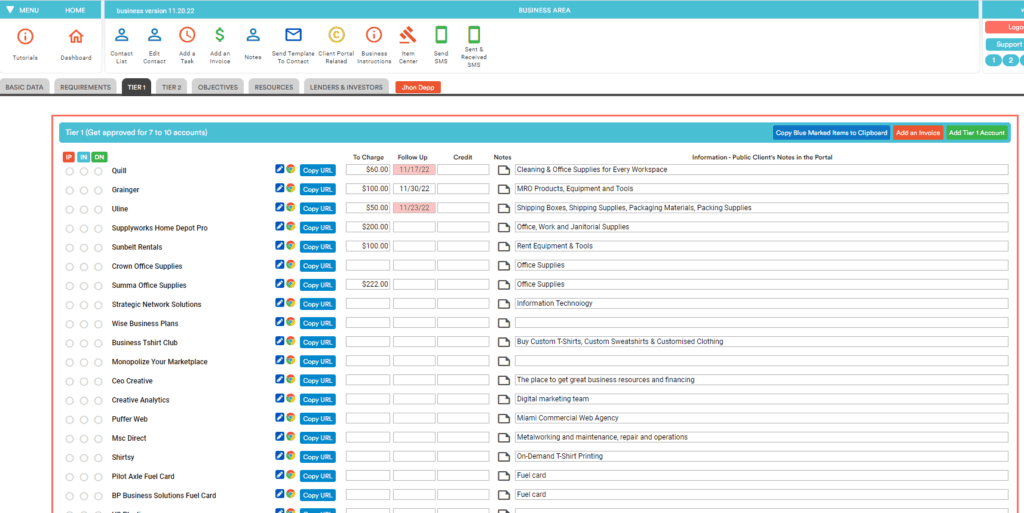Screen dimensions: 1024x513
Task: Open the notes icon for Puffer Web
Action: coord(503,419)
